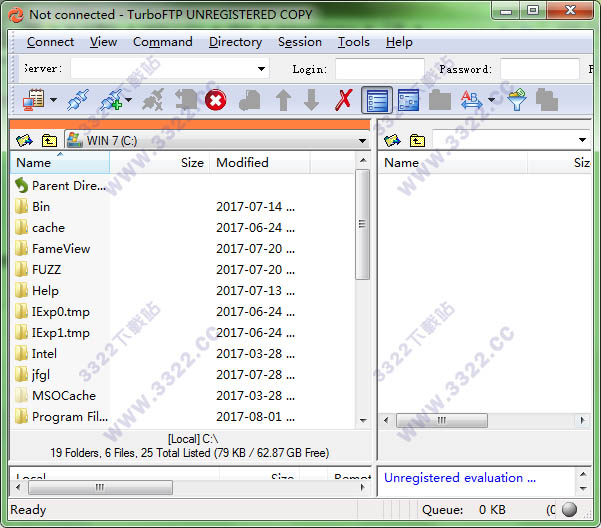This screenshot has width=601, height=528.
Task: Click the AB rename/transfer mode icon
Action: 471,100
